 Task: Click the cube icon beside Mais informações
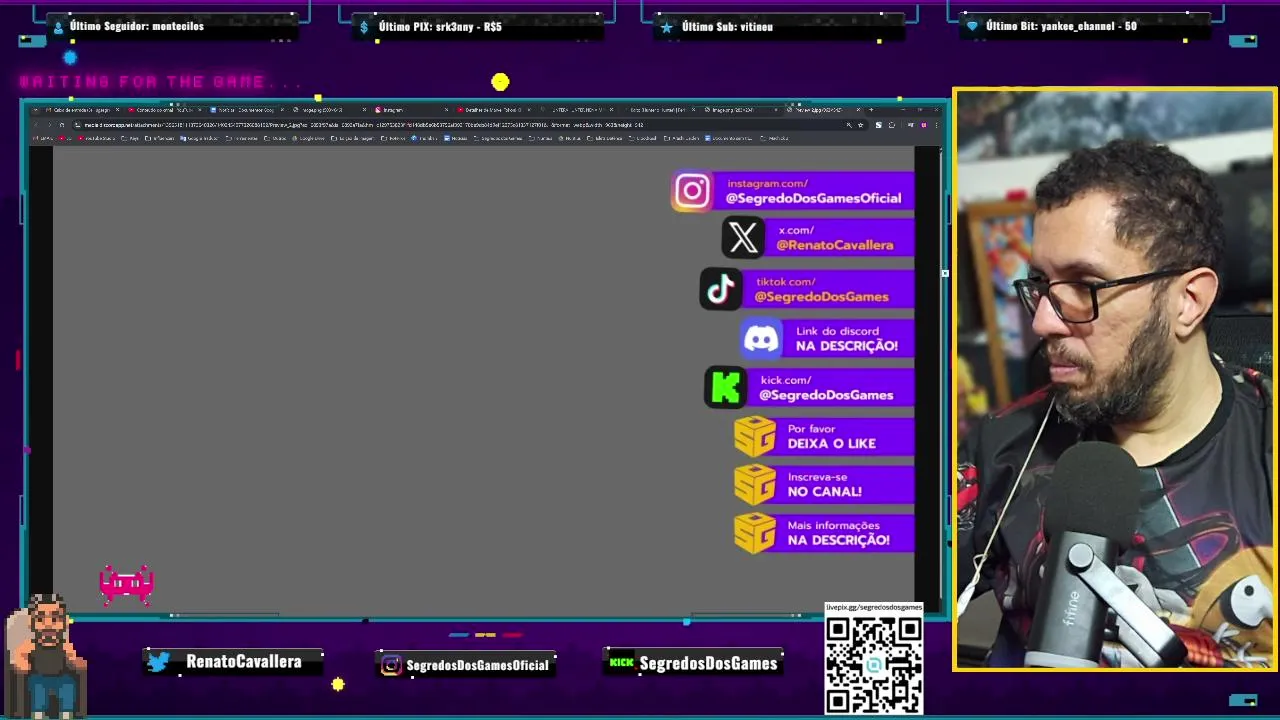(755, 533)
